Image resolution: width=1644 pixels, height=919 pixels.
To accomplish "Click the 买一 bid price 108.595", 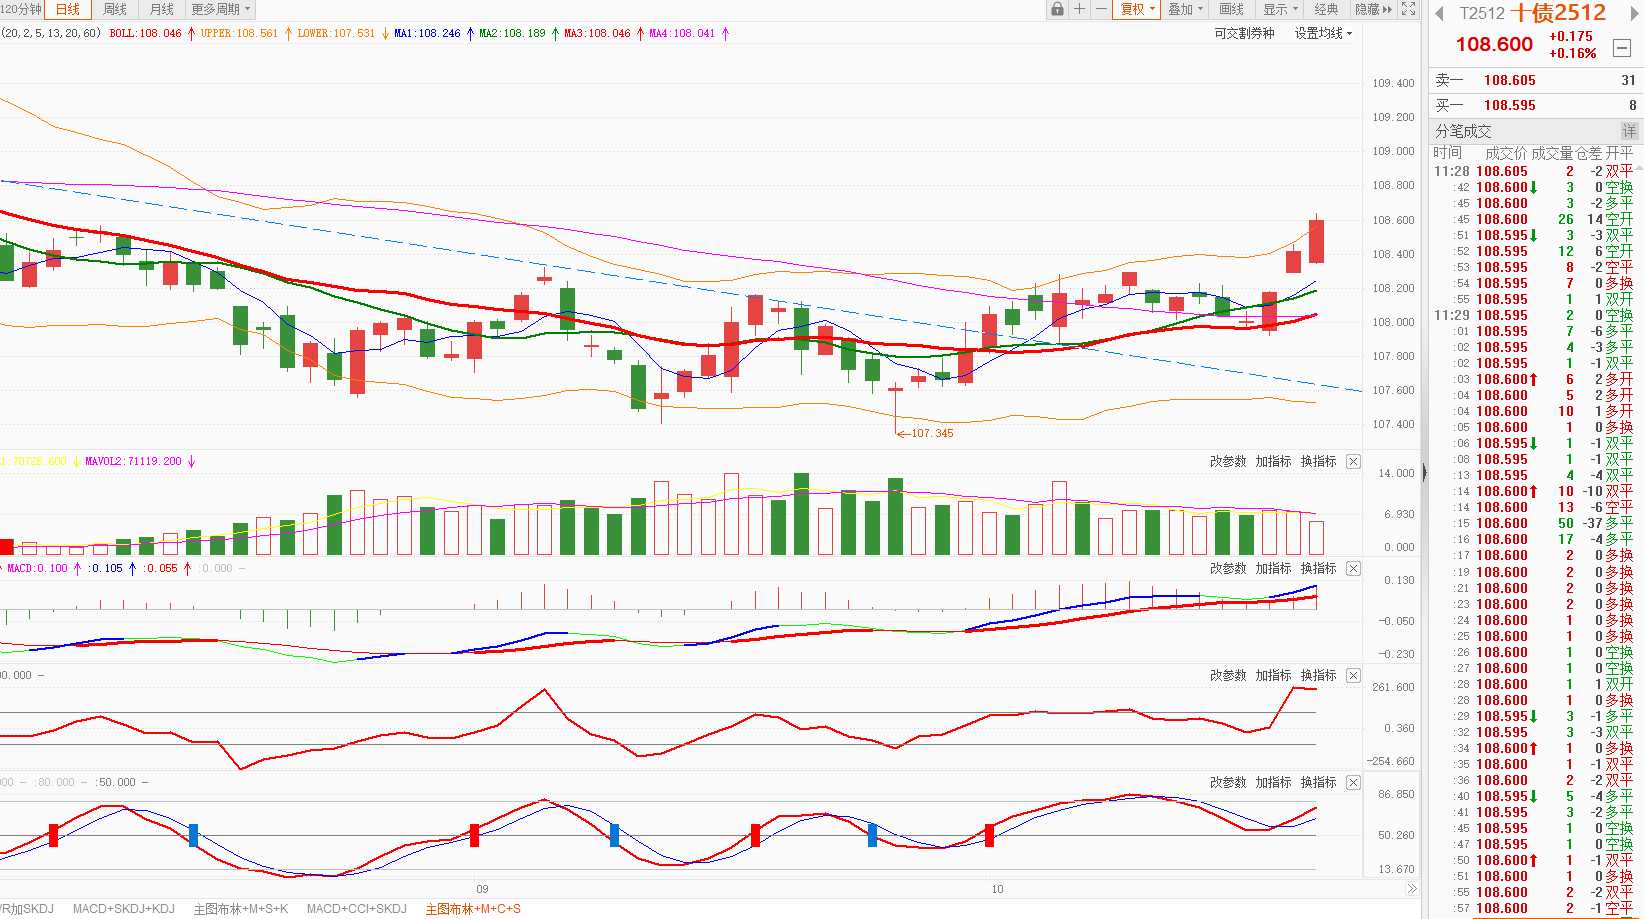I will tap(1509, 105).
